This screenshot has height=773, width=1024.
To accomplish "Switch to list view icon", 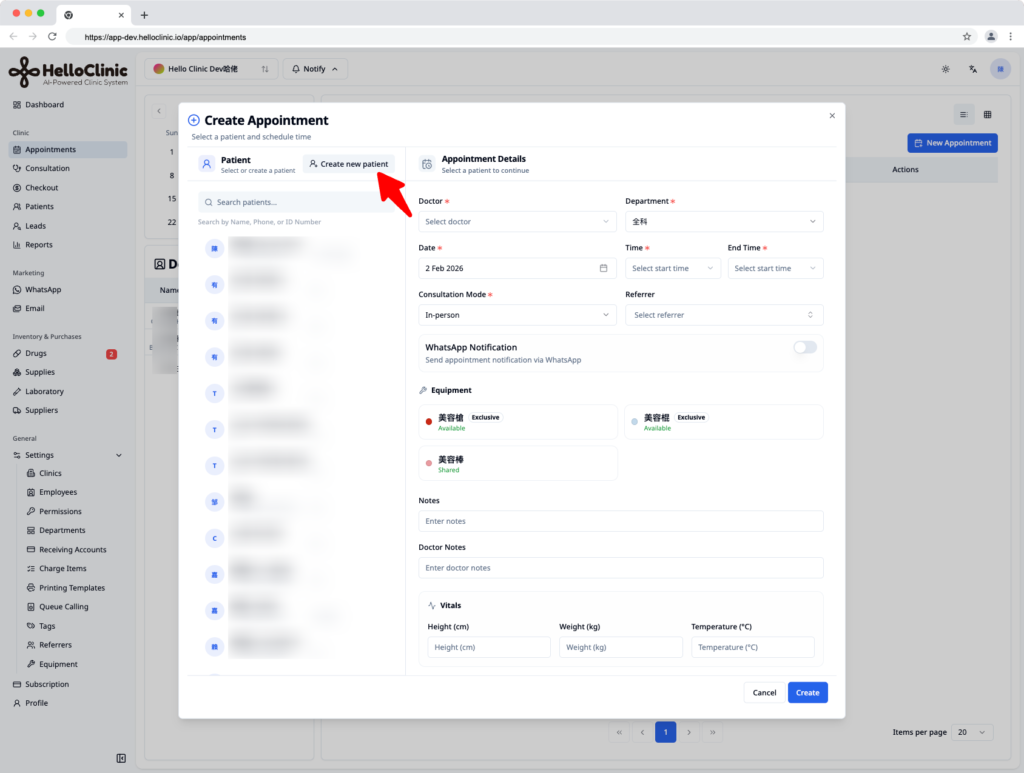I will tap(963, 115).
